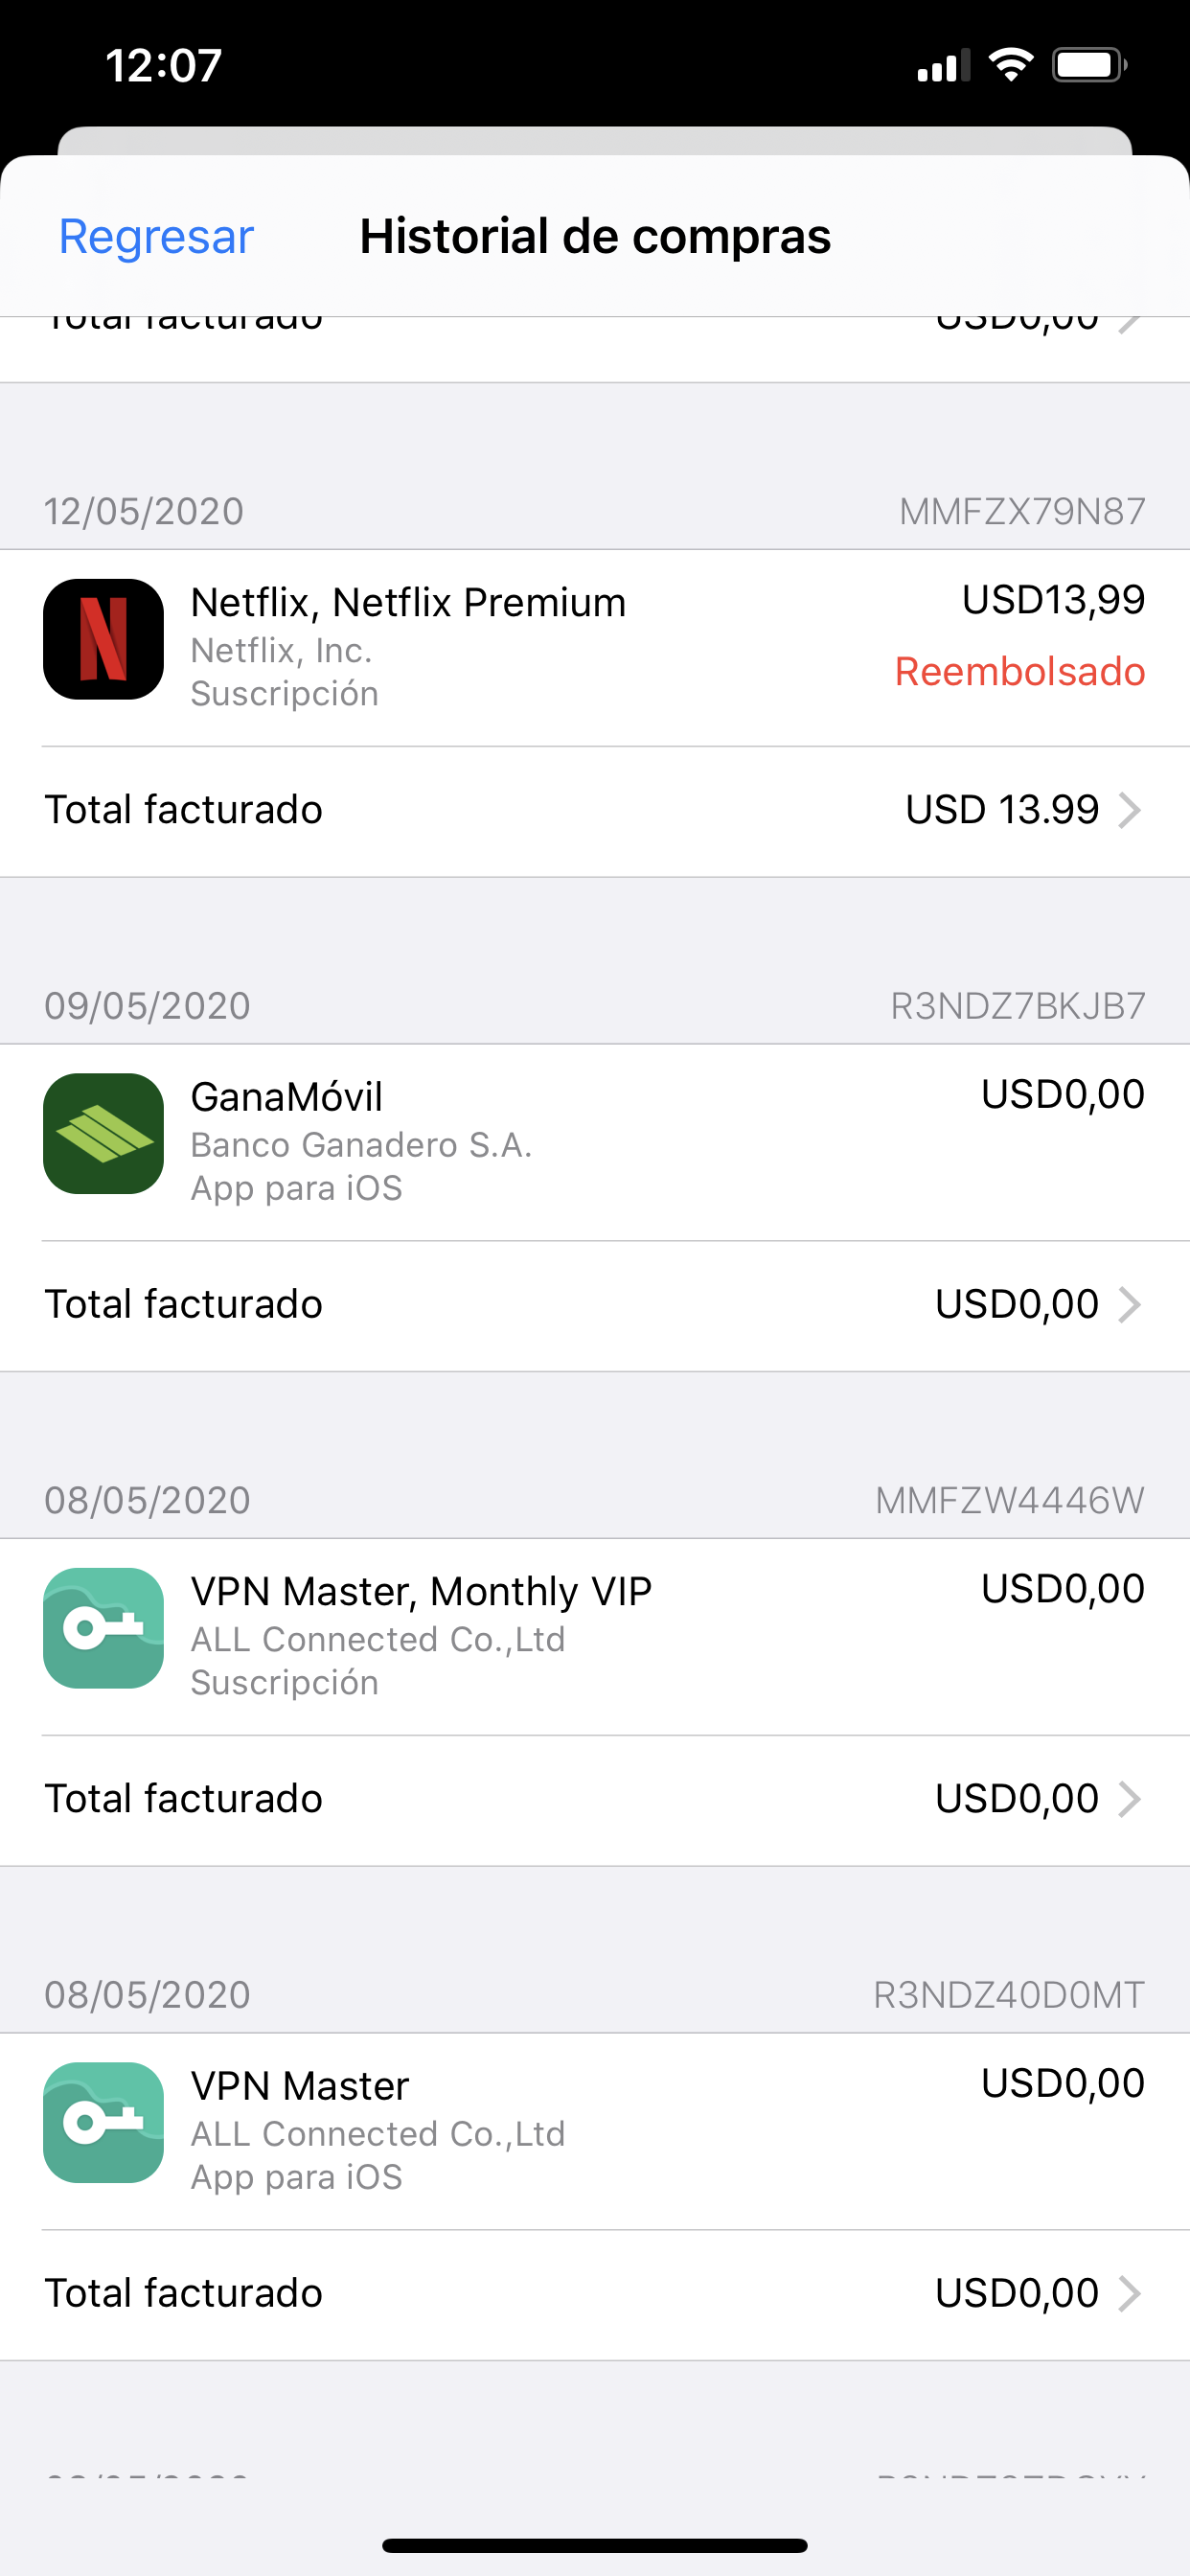Tap the 09/05/2020 date header
This screenshot has height=2576, width=1190.
[147, 1006]
